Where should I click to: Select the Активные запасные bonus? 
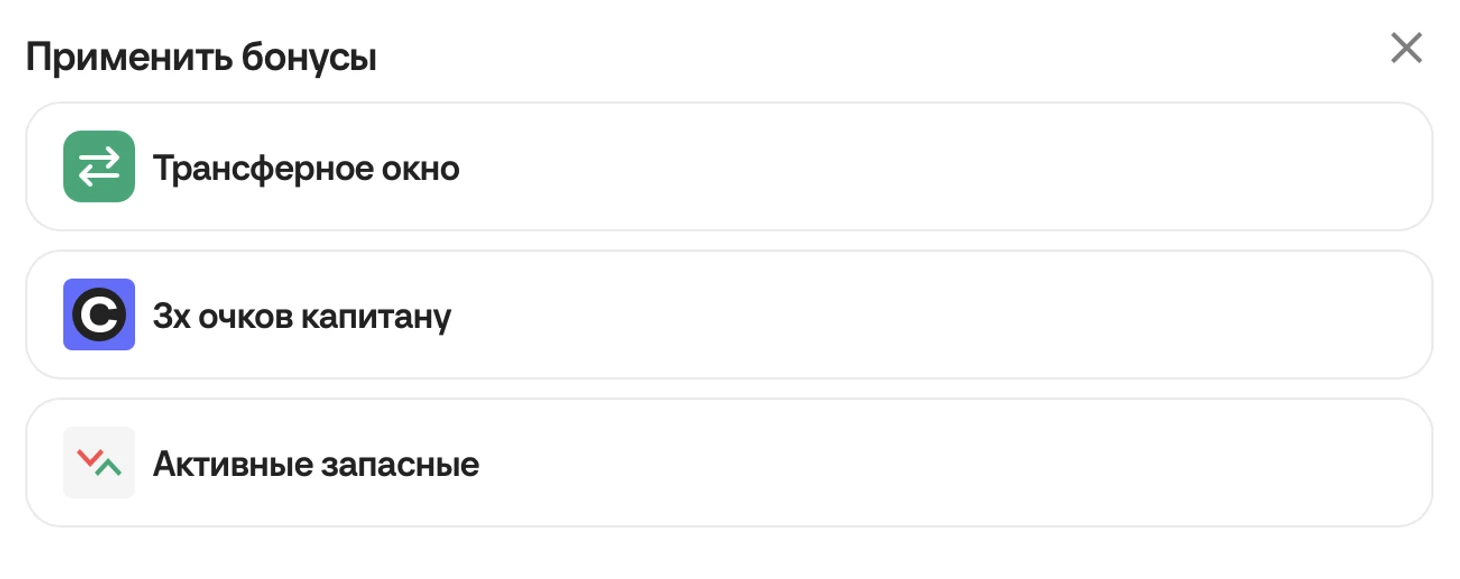(x=729, y=463)
